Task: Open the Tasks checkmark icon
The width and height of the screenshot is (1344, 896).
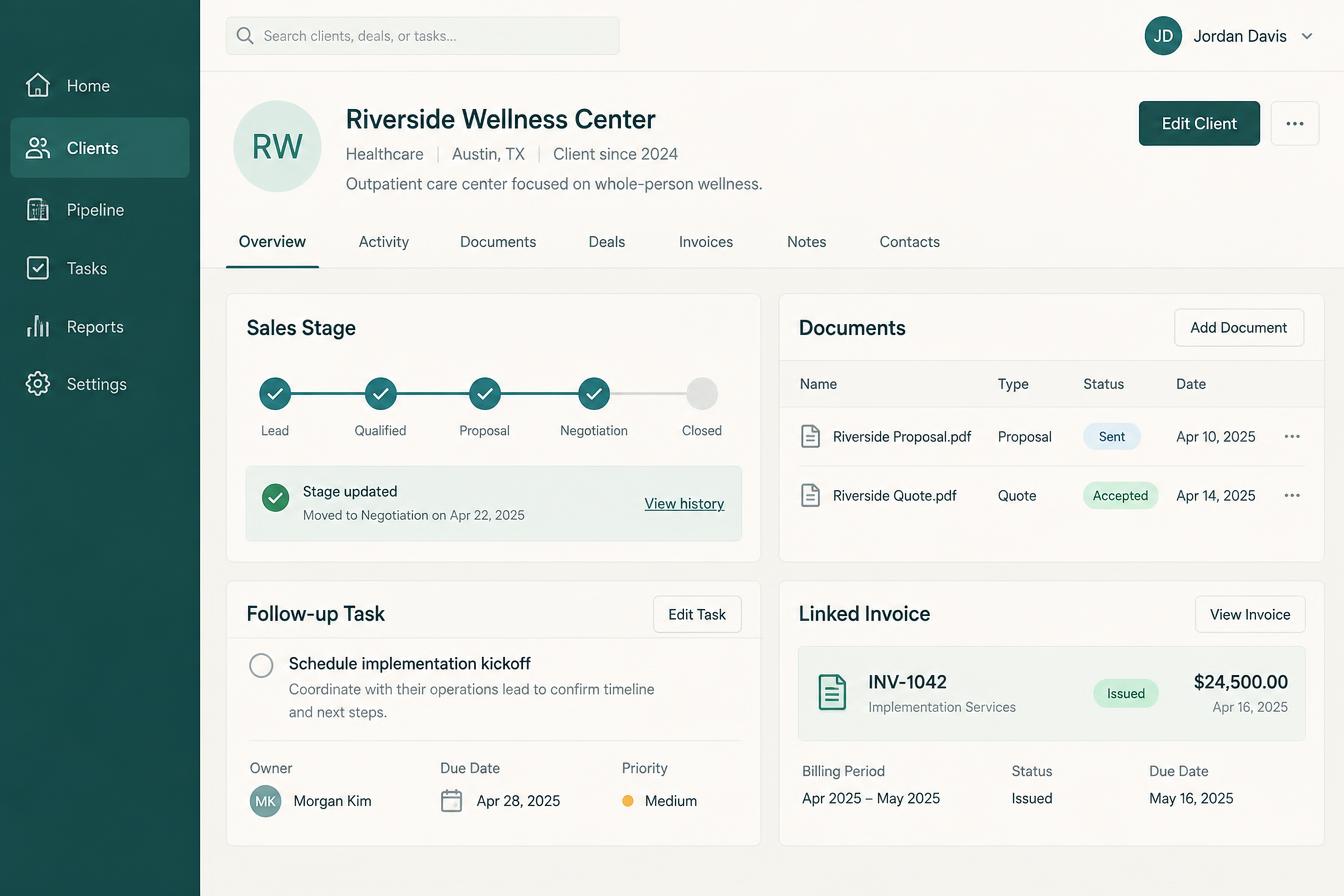Action: 38,268
